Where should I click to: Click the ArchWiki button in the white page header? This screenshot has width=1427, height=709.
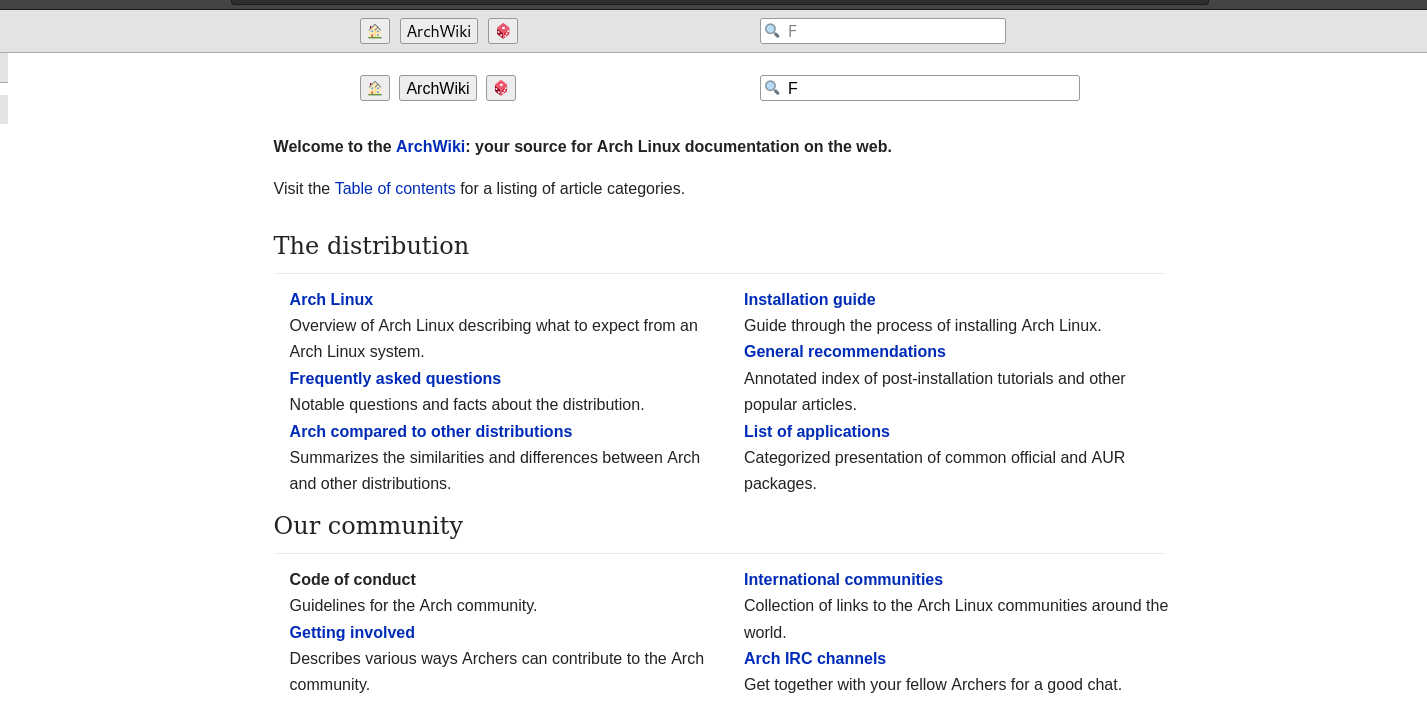pos(438,88)
